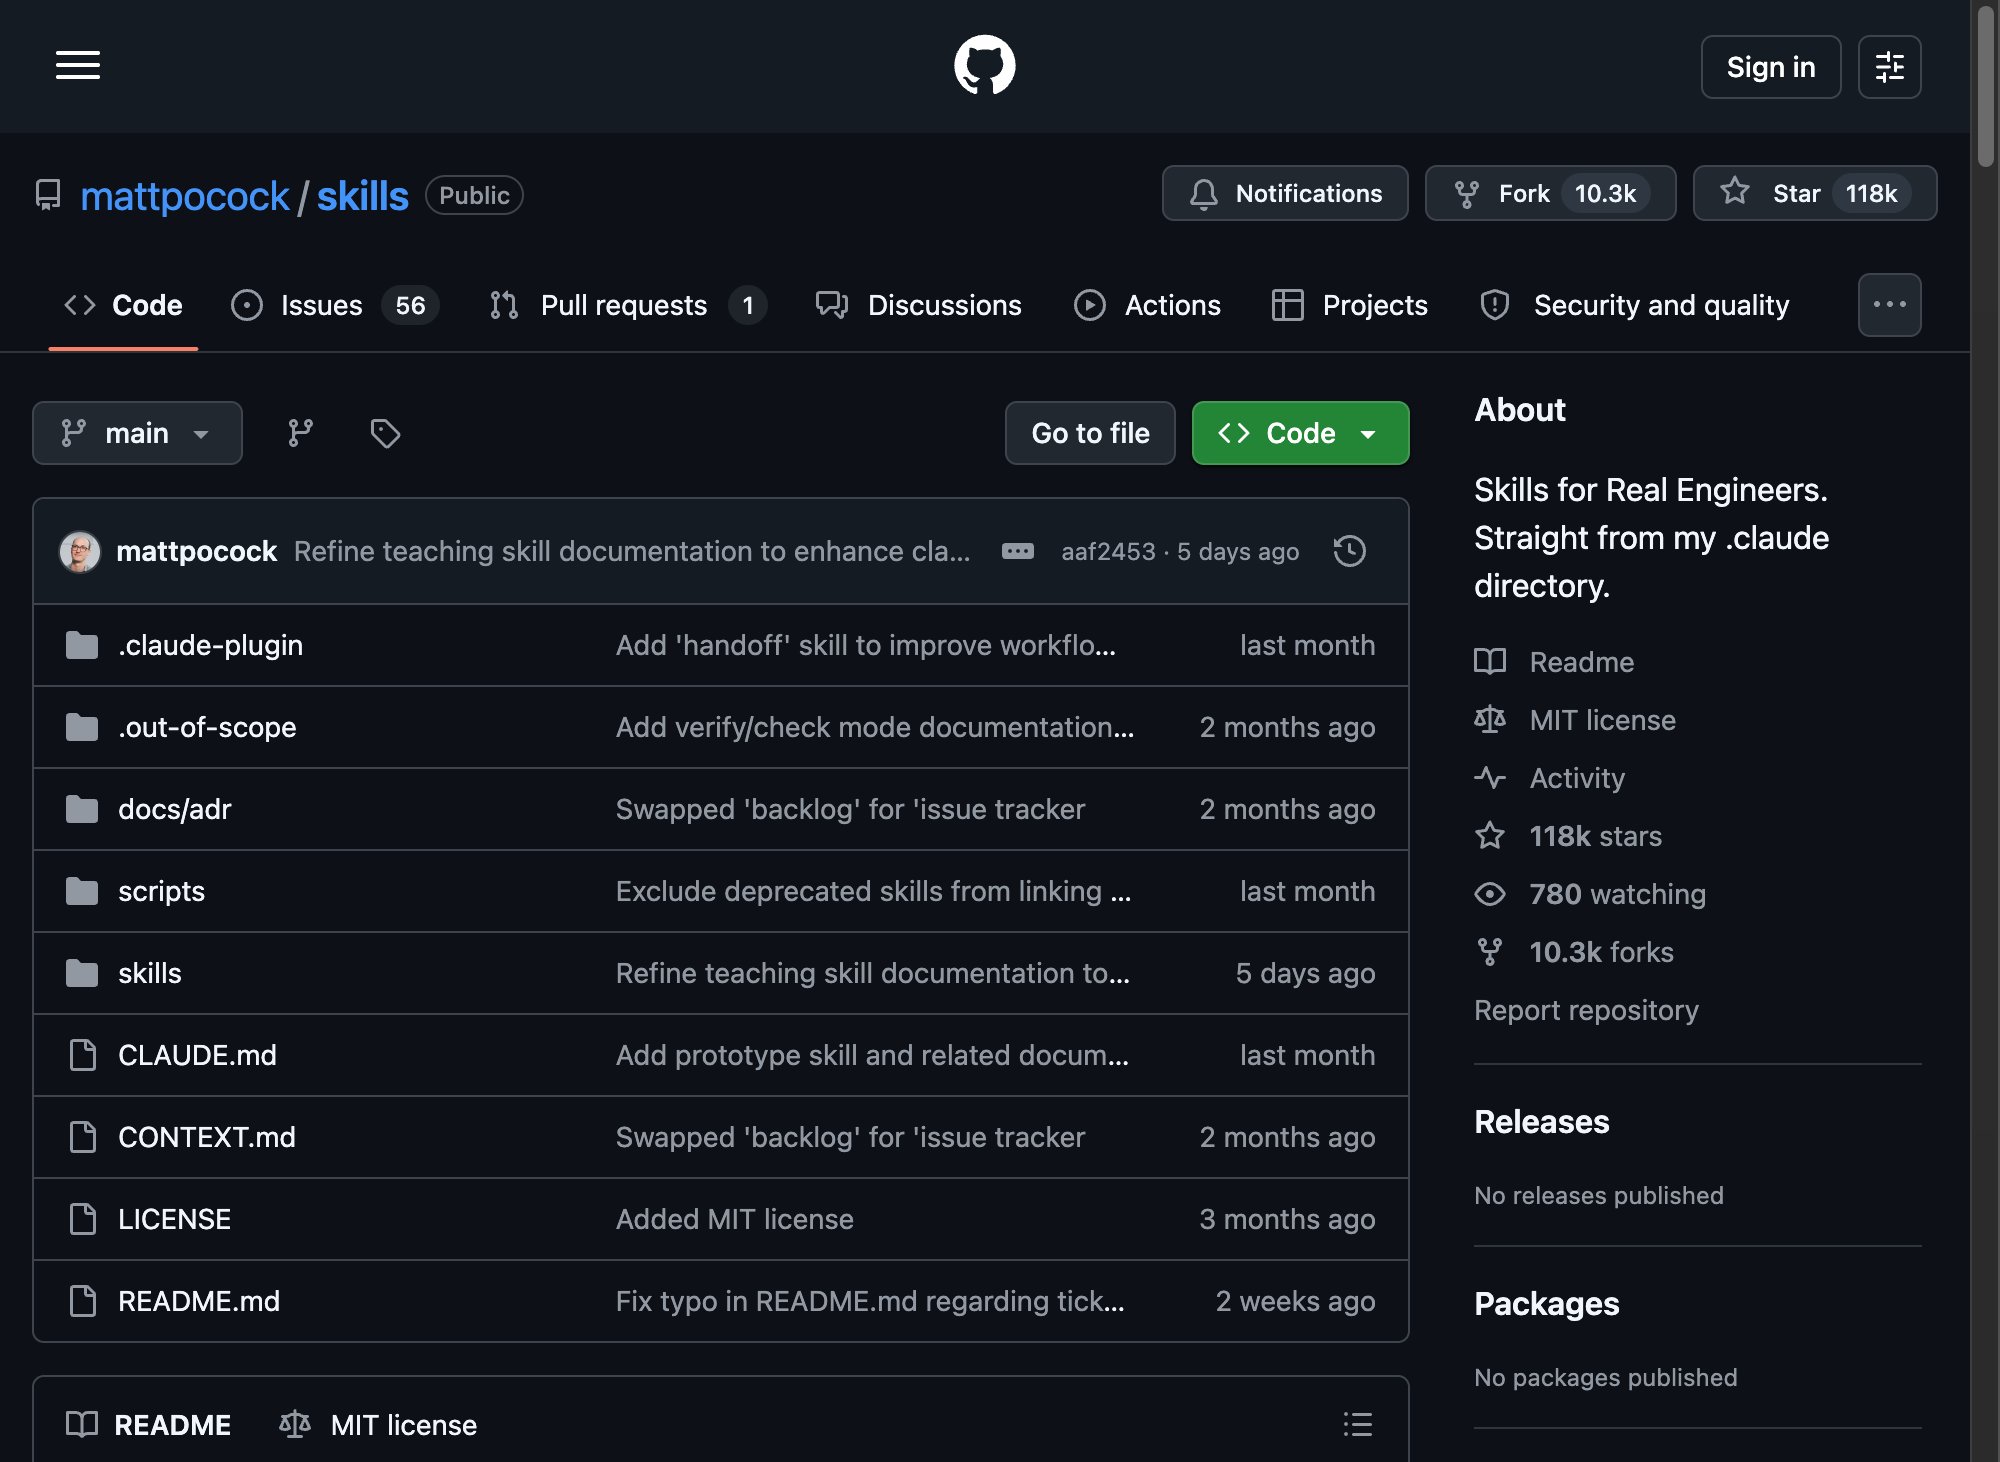Screen dimensions: 2000x1462
Task: Open the Actions tab
Action: [1147, 305]
